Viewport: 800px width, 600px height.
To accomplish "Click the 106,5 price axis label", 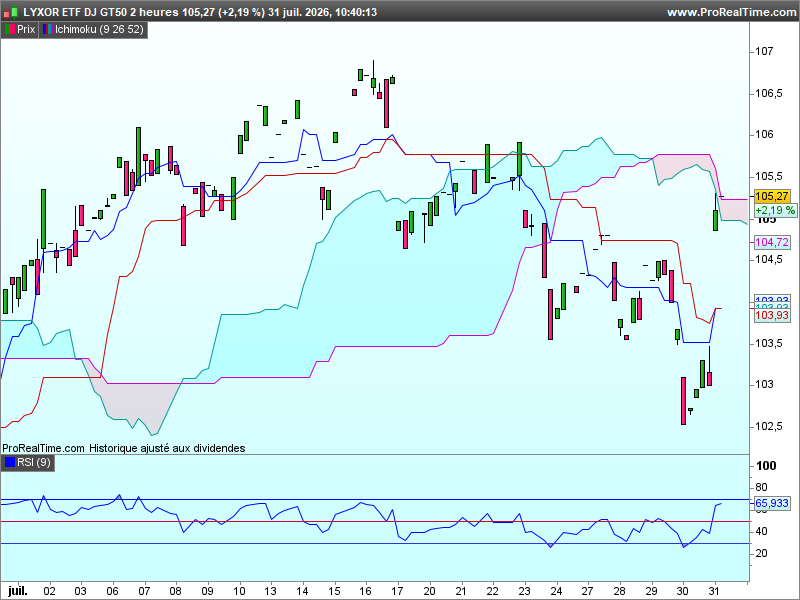I will [768, 93].
